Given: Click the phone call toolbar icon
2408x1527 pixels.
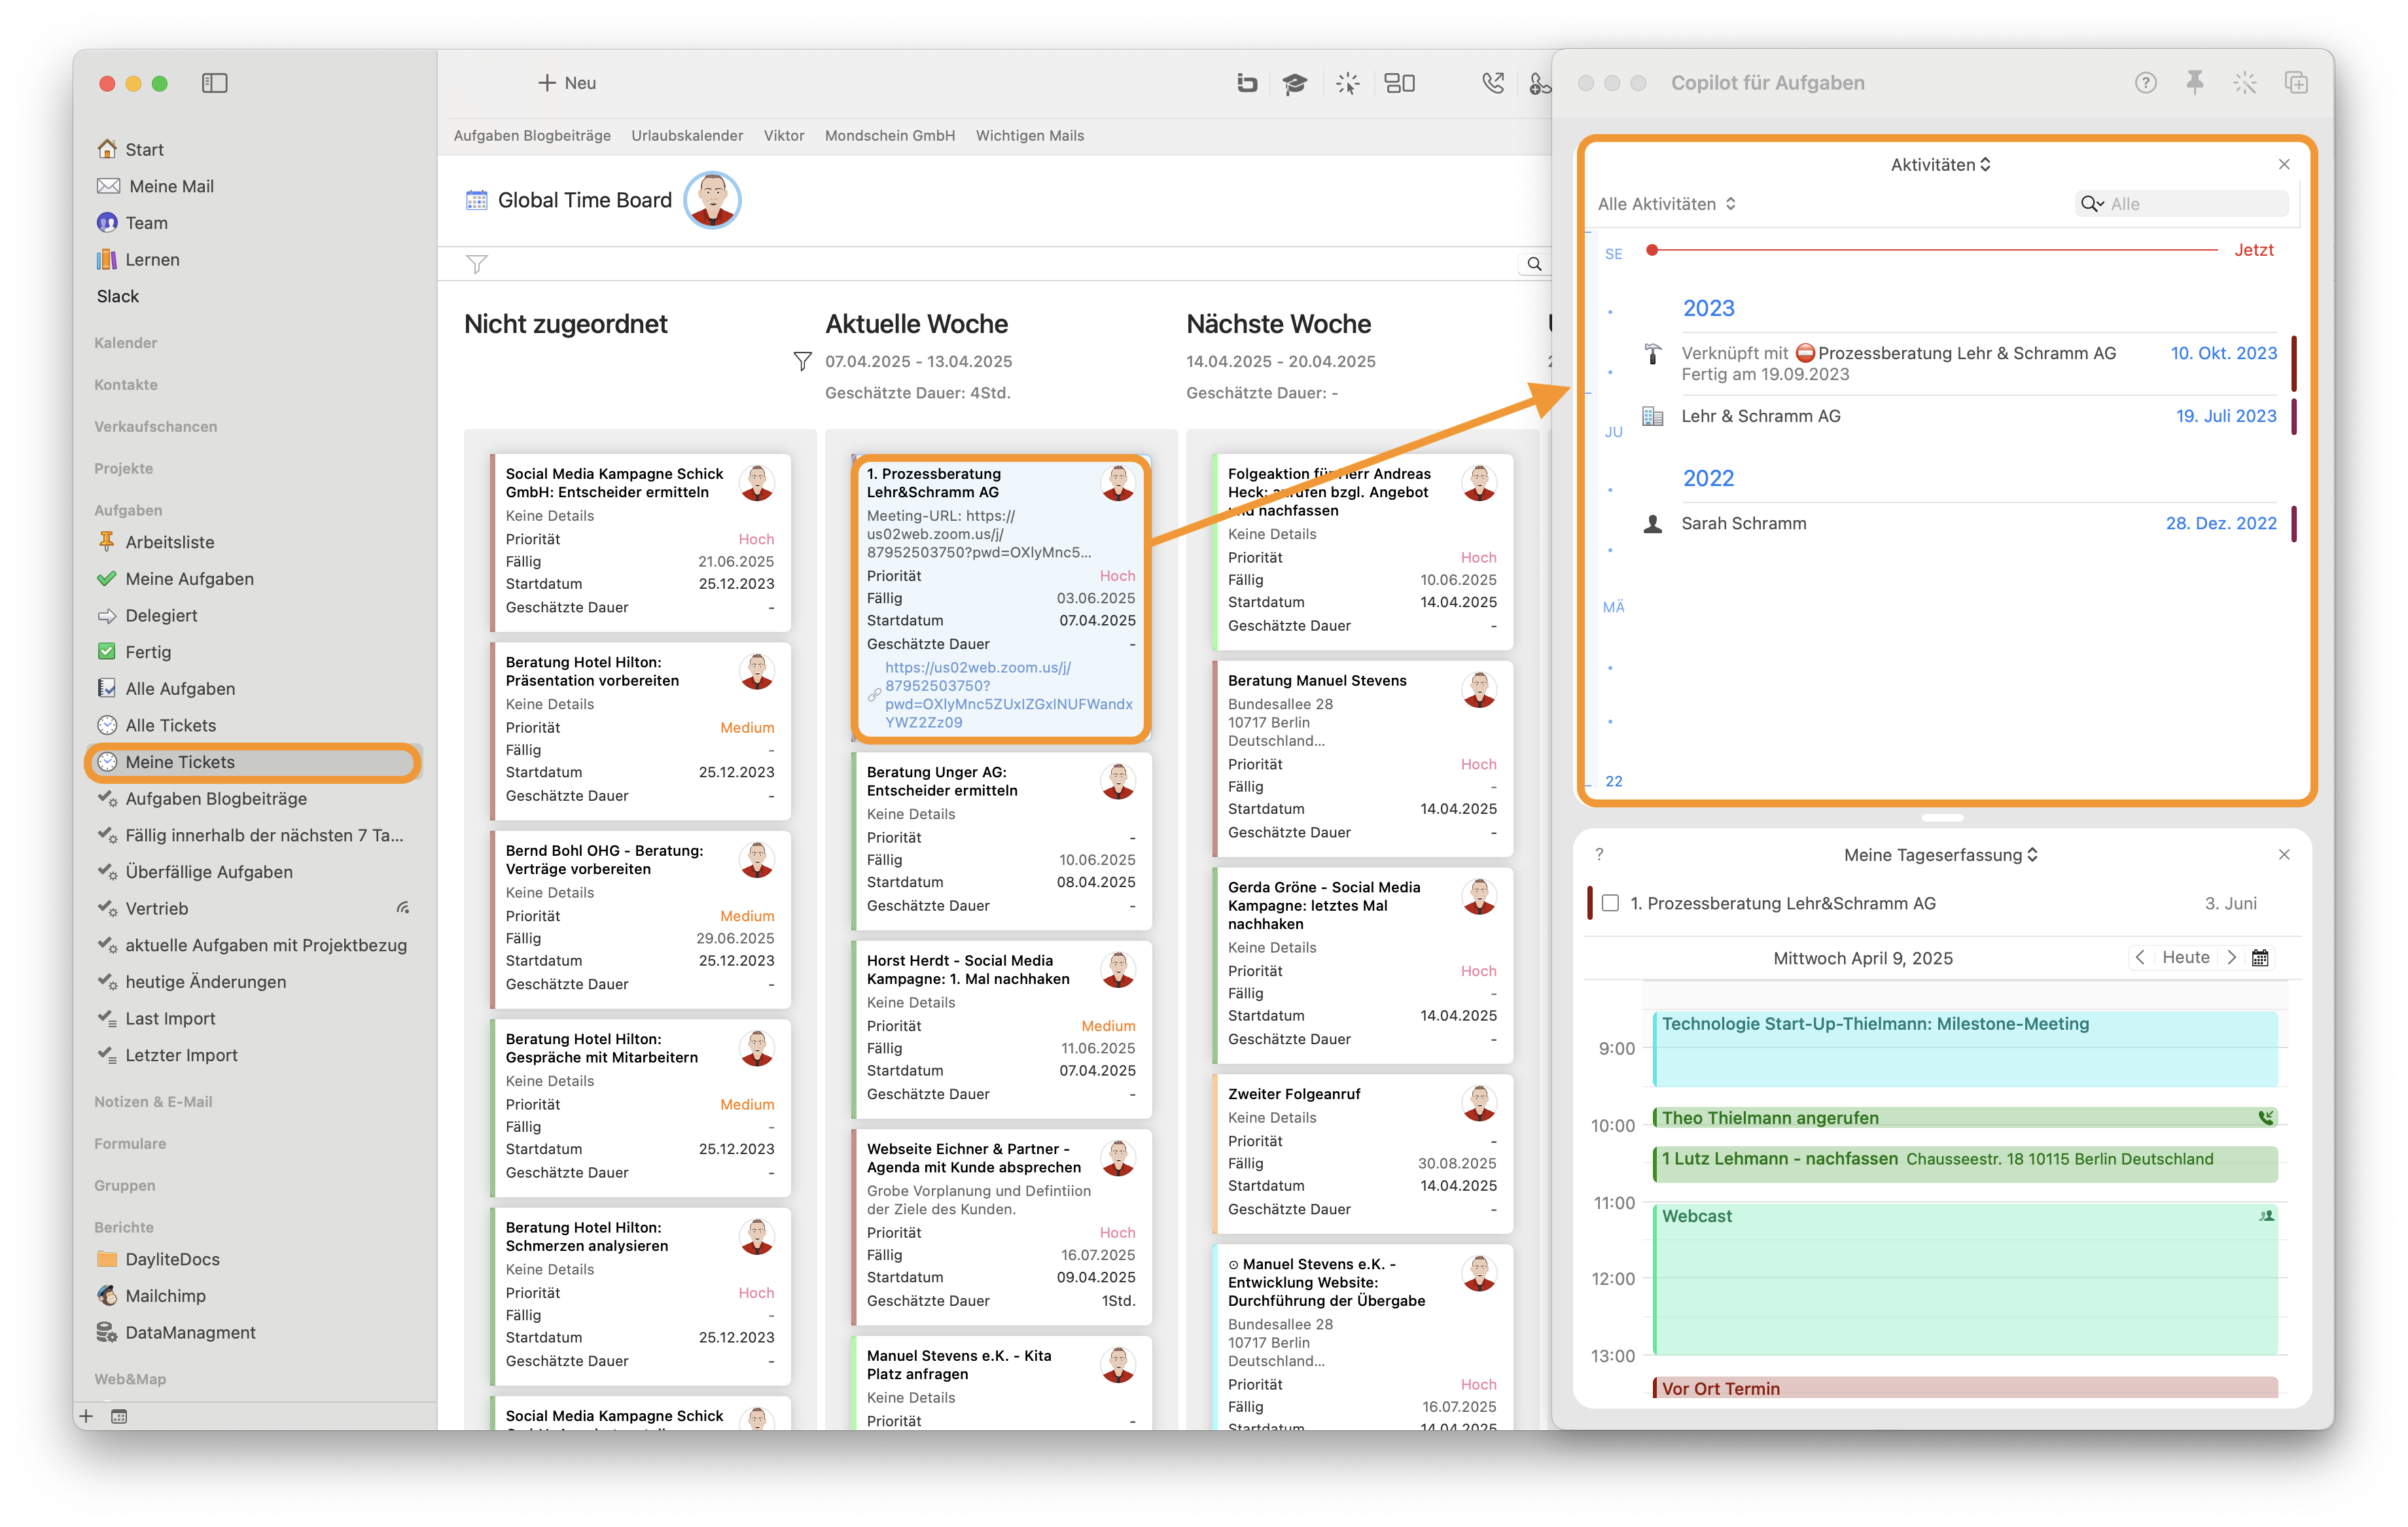Looking at the screenshot, I should (1492, 83).
